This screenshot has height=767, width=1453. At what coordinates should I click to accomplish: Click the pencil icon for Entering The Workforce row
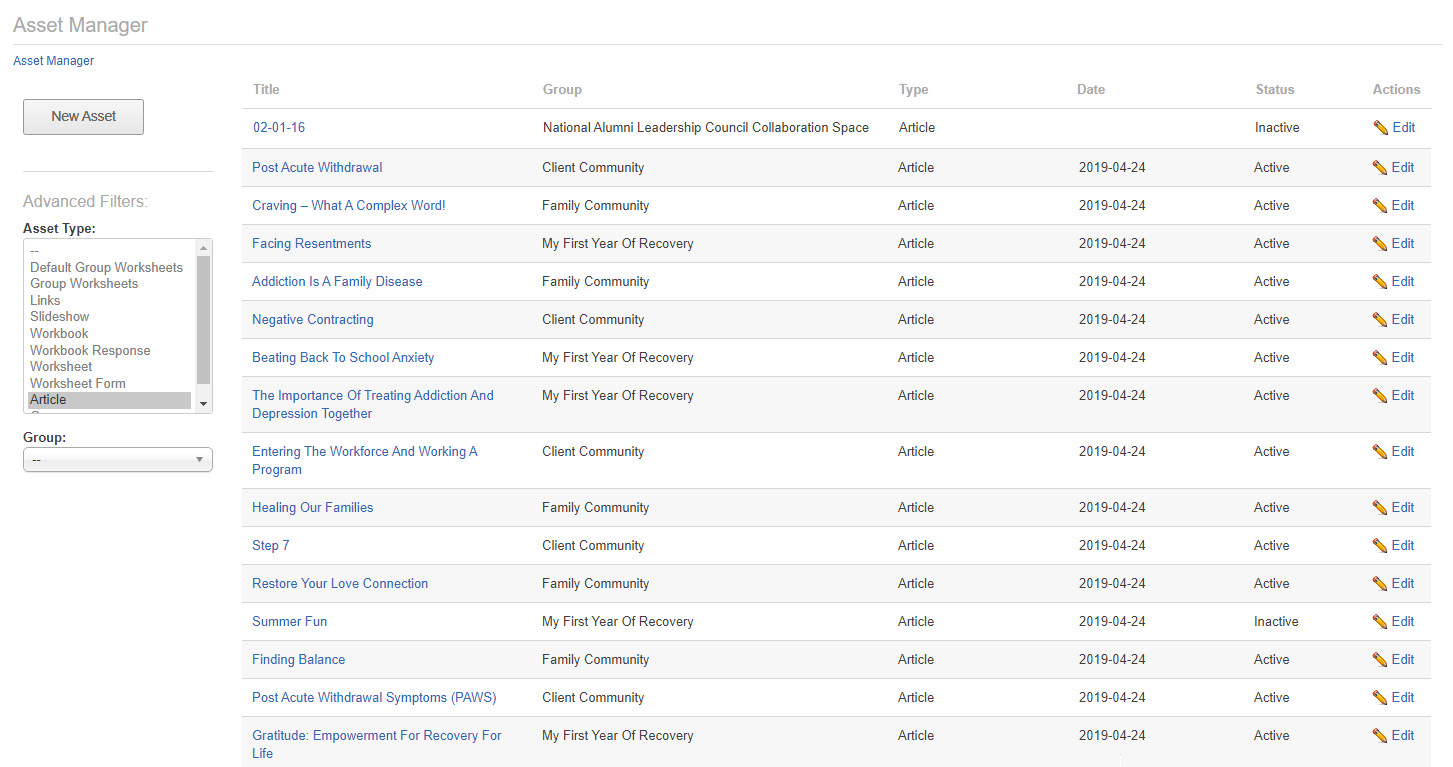point(1380,452)
